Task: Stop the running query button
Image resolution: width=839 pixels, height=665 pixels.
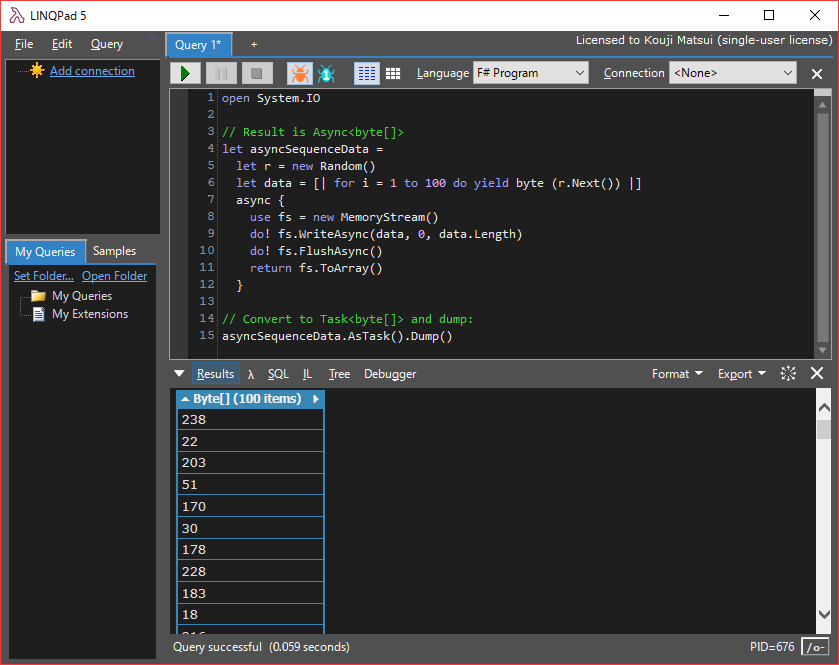Action: click(x=257, y=73)
